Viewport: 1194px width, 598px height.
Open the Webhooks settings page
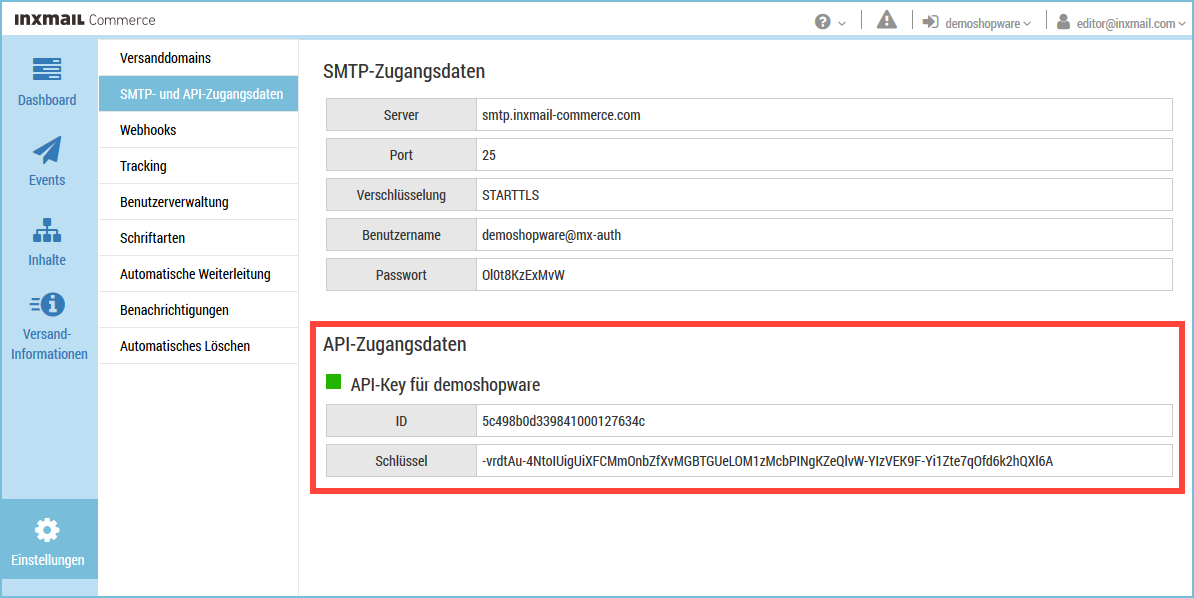pyautogui.click(x=198, y=130)
